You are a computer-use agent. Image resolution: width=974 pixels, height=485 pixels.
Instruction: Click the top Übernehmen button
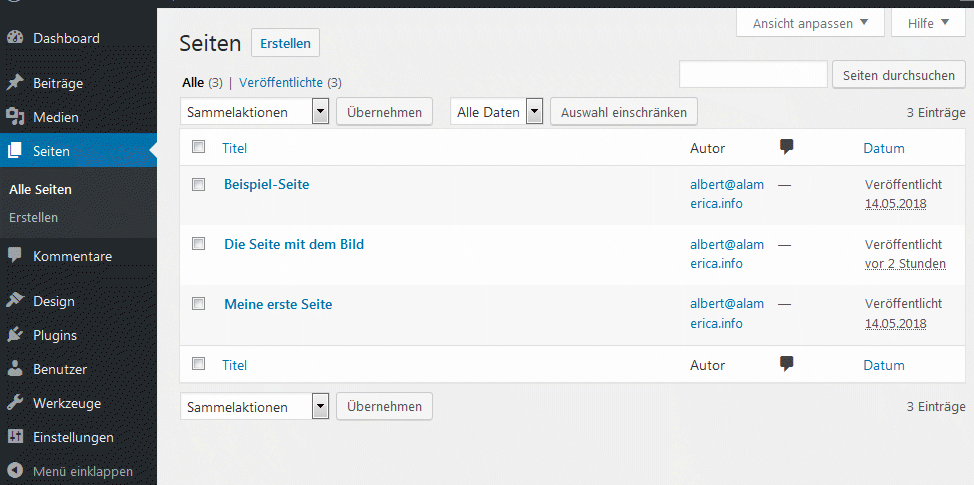tap(385, 112)
